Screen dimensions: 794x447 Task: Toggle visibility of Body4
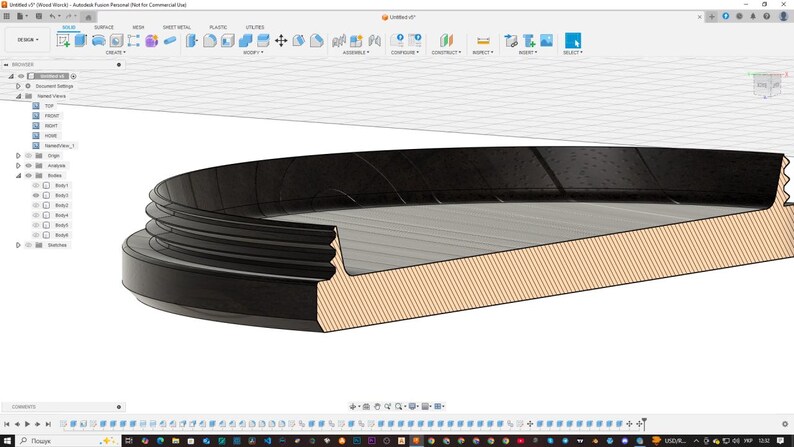pyautogui.click(x=36, y=215)
